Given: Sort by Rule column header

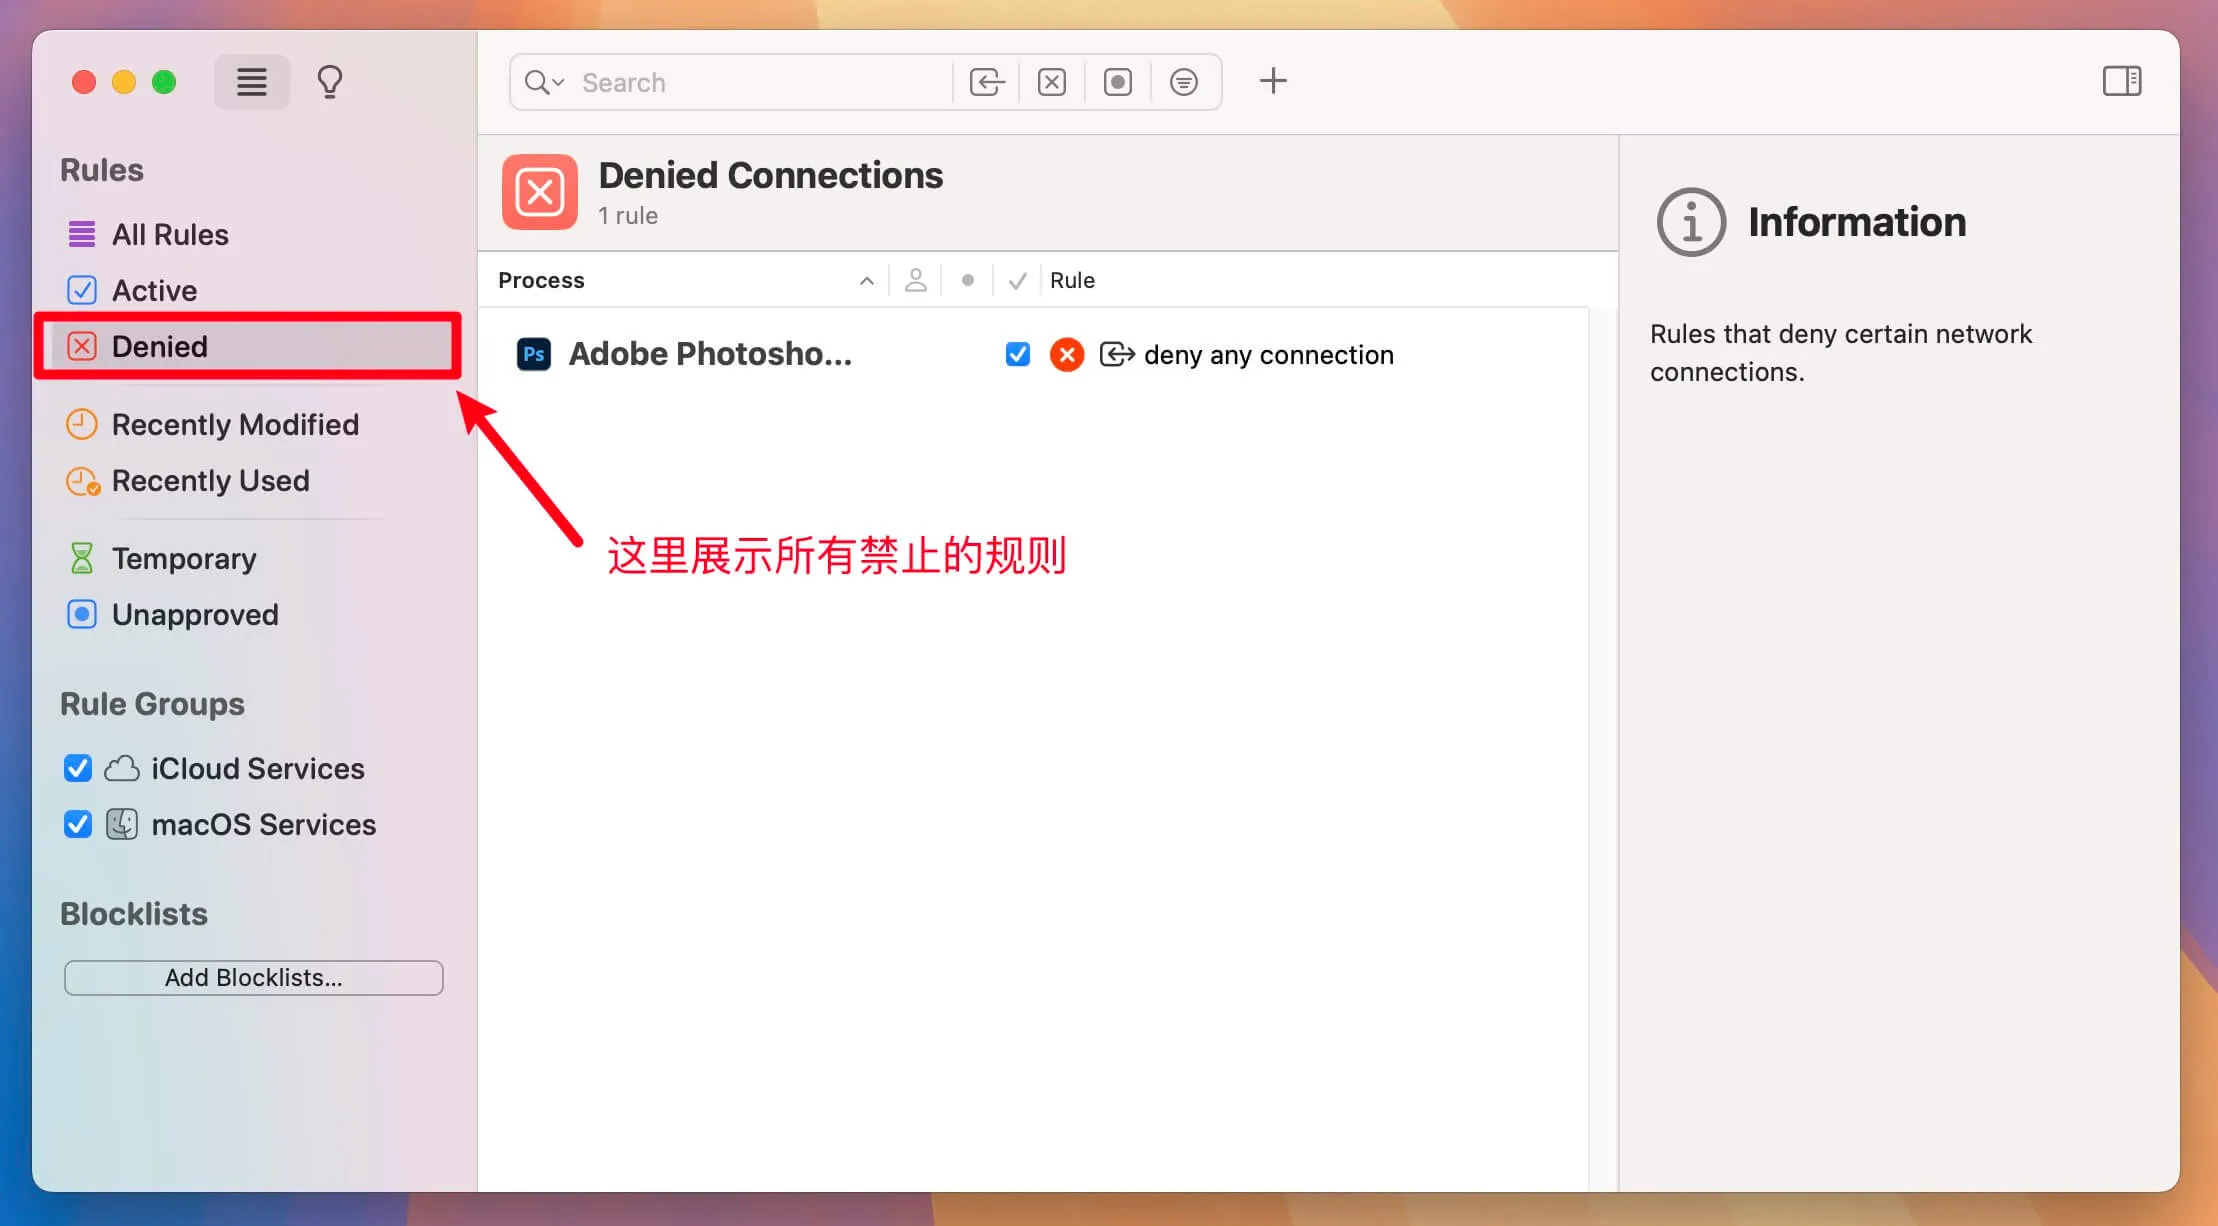Looking at the screenshot, I should click(1072, 280).
